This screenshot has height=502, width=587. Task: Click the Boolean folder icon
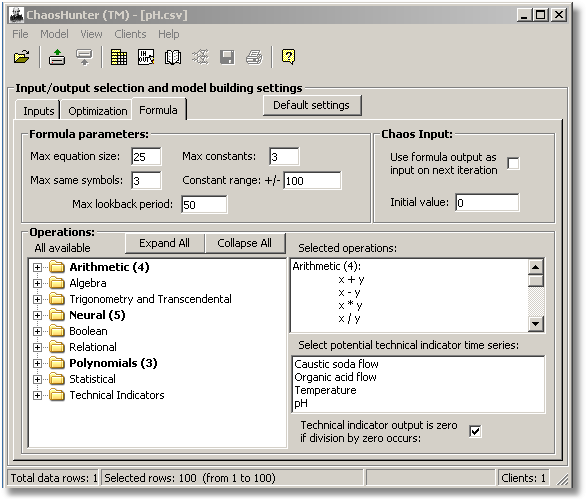pos(57,331)
